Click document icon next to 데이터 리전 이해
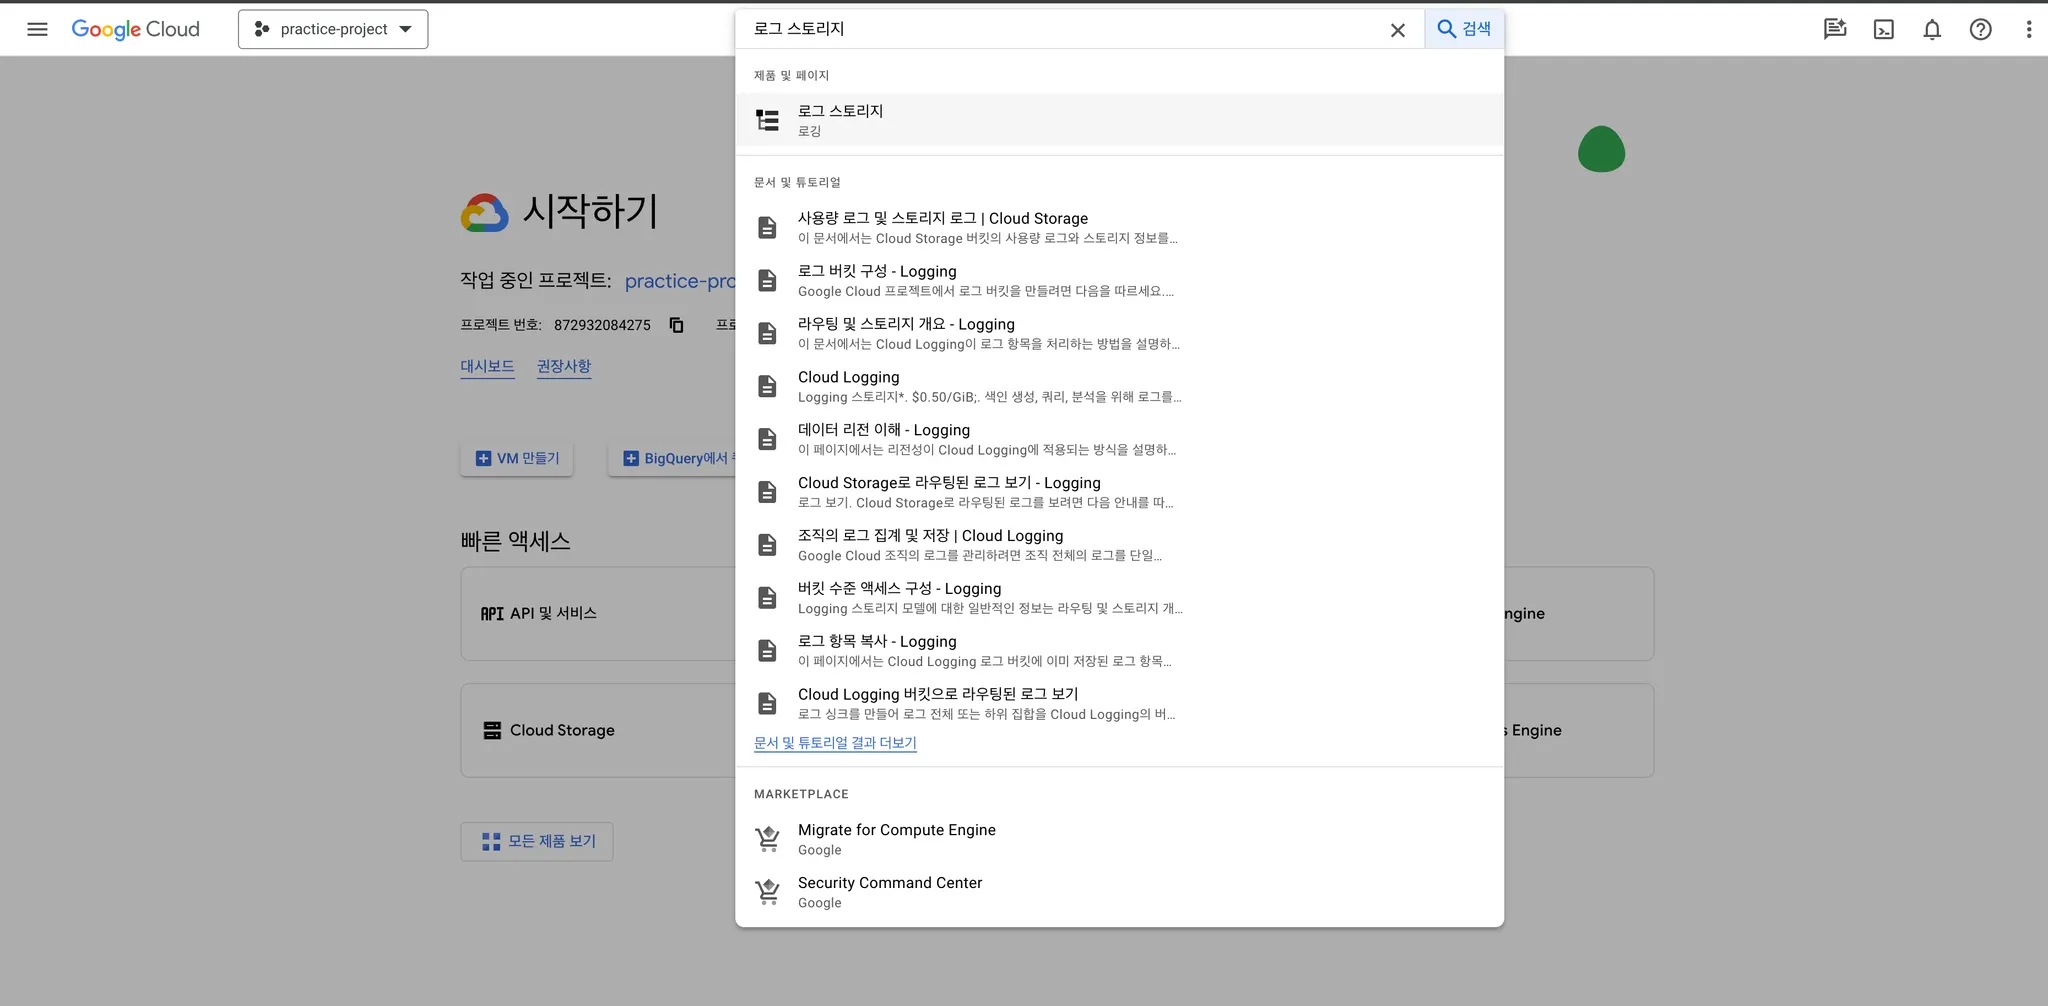 [x=767, y=439]
